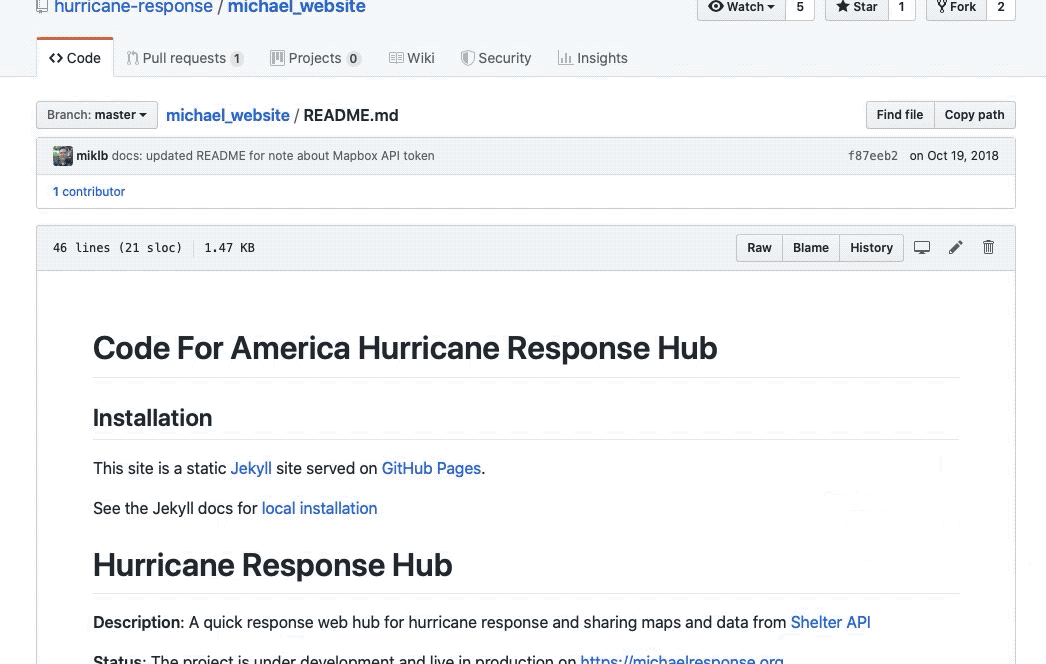Image resolution: width=1046 pixels, height=664 pixels.
Task: Click the 'Installation' heading
Action: (153, 418)
